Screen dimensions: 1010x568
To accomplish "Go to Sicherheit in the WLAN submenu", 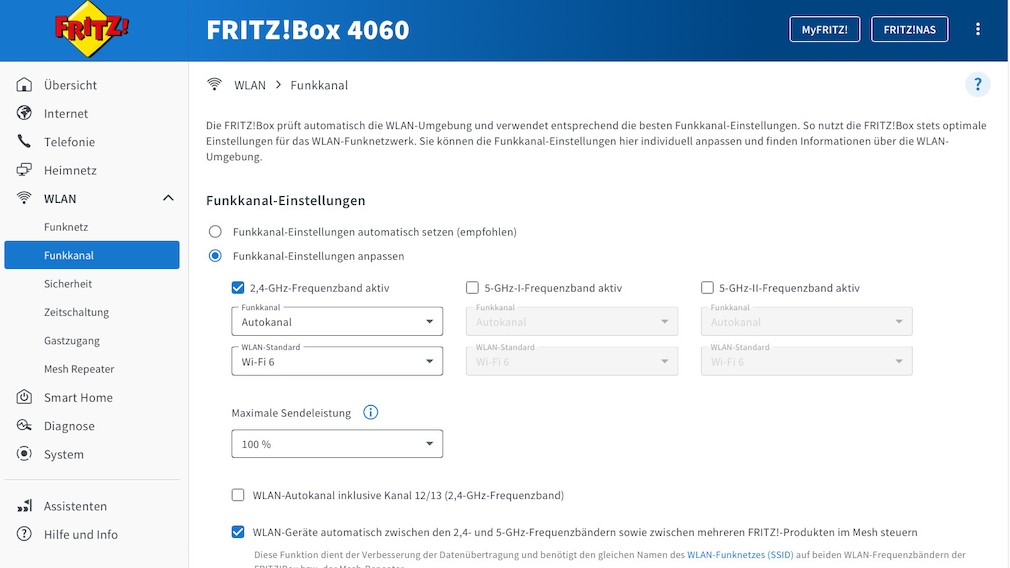I will 68,284.
